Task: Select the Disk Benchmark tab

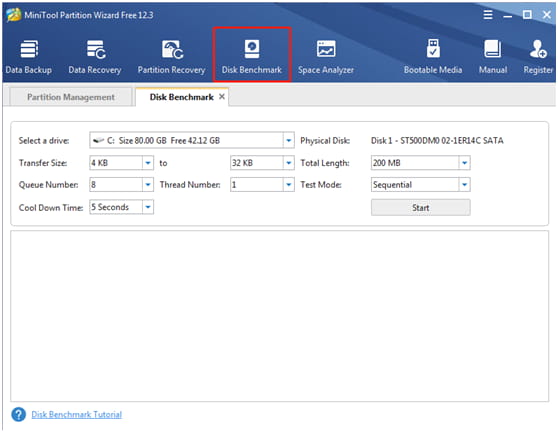Action: click(181, 97)
